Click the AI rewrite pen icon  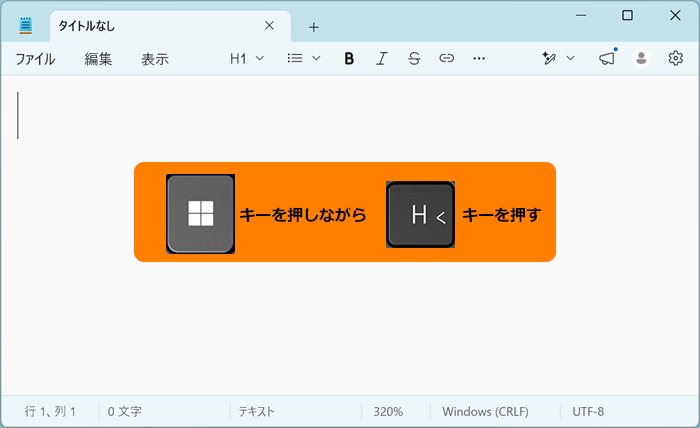pyautogui.click(x=549, y=58)
